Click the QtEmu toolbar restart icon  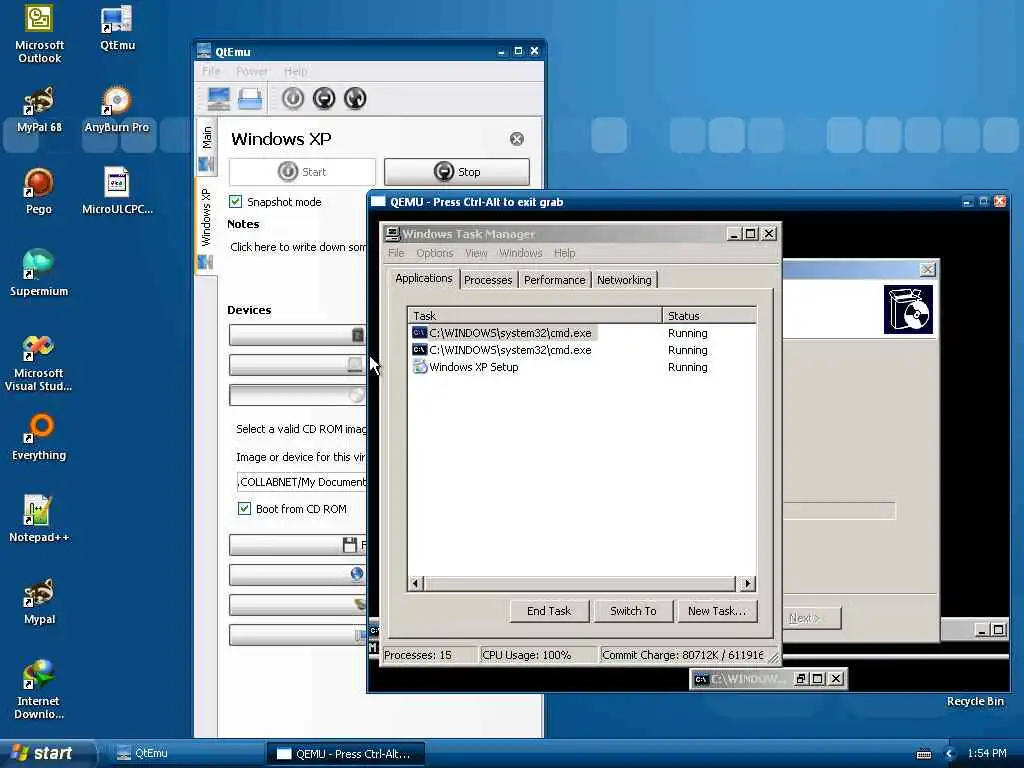pos(355,99)
